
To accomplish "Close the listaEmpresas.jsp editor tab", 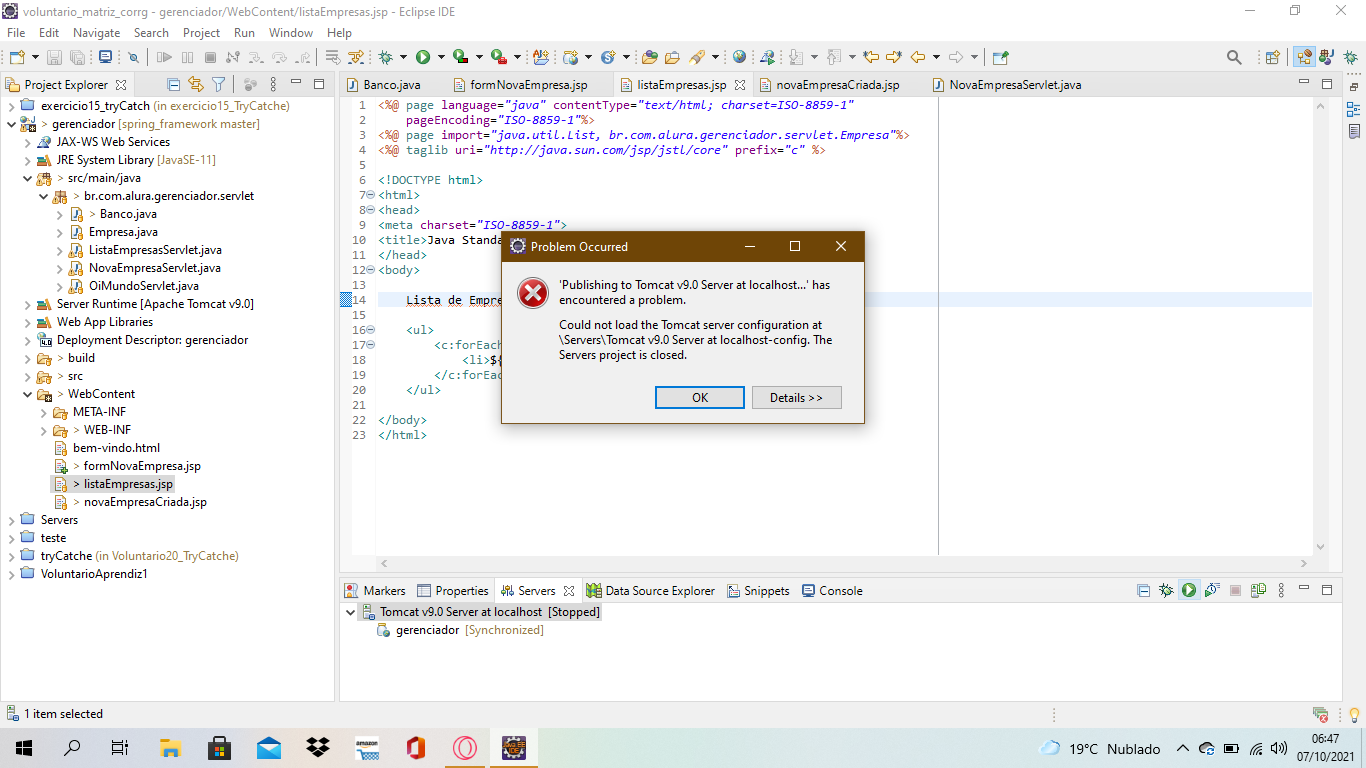I will (x=740, y=86).
